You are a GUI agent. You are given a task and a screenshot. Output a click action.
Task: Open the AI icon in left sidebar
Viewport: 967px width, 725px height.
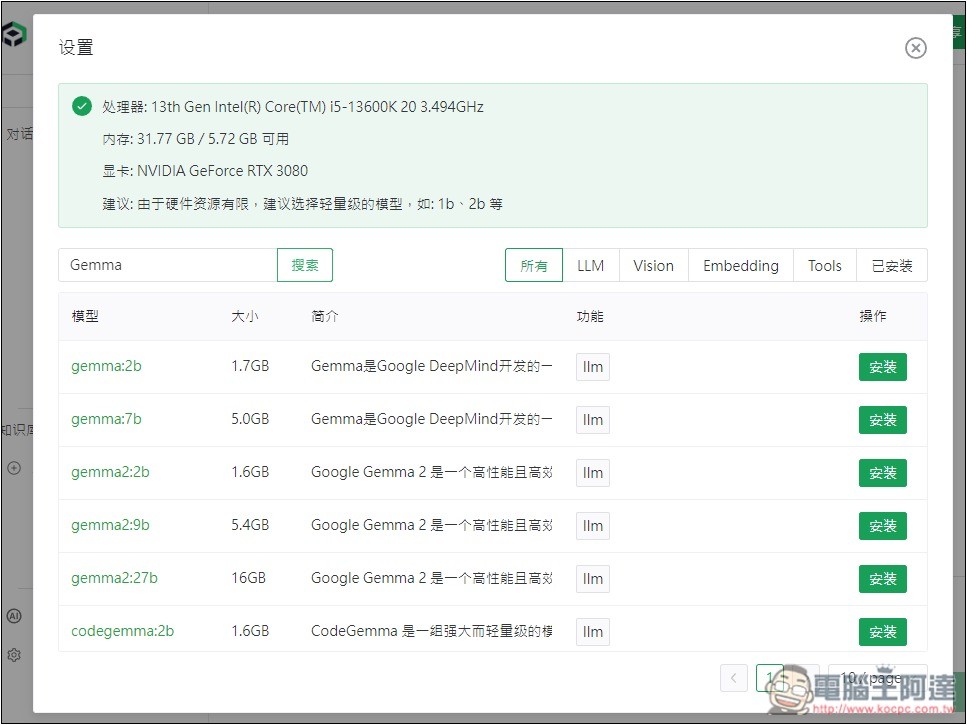(14, 615)
